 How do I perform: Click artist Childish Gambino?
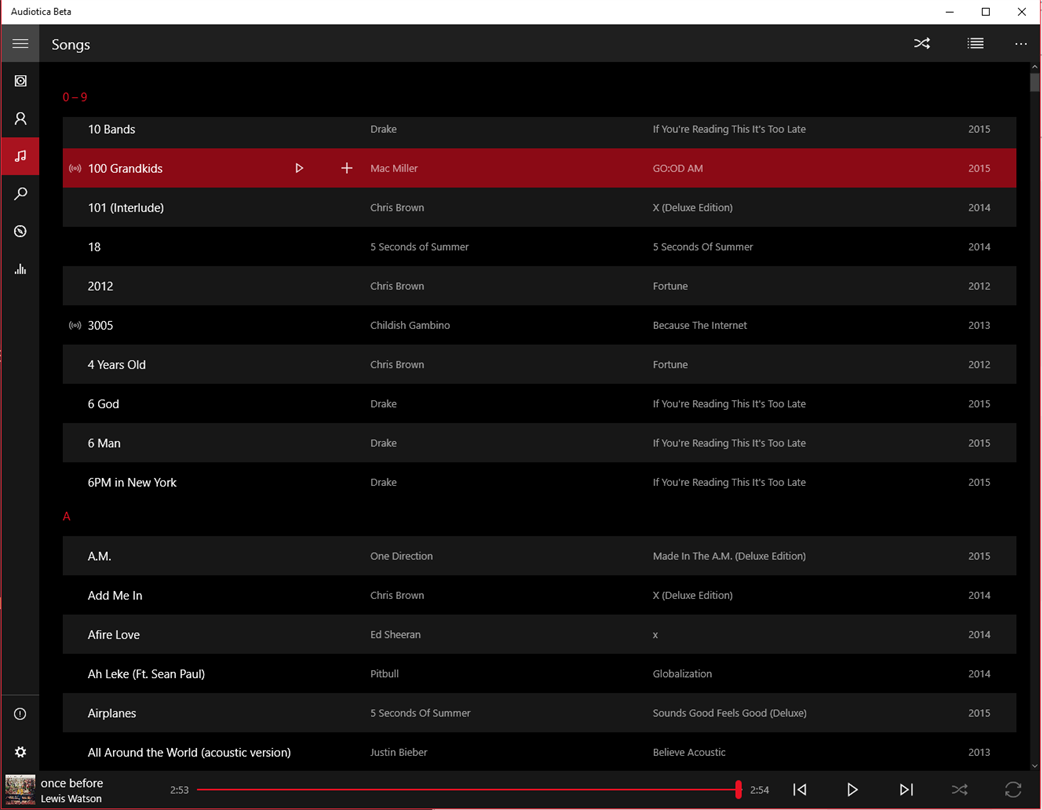pos(410,325)
